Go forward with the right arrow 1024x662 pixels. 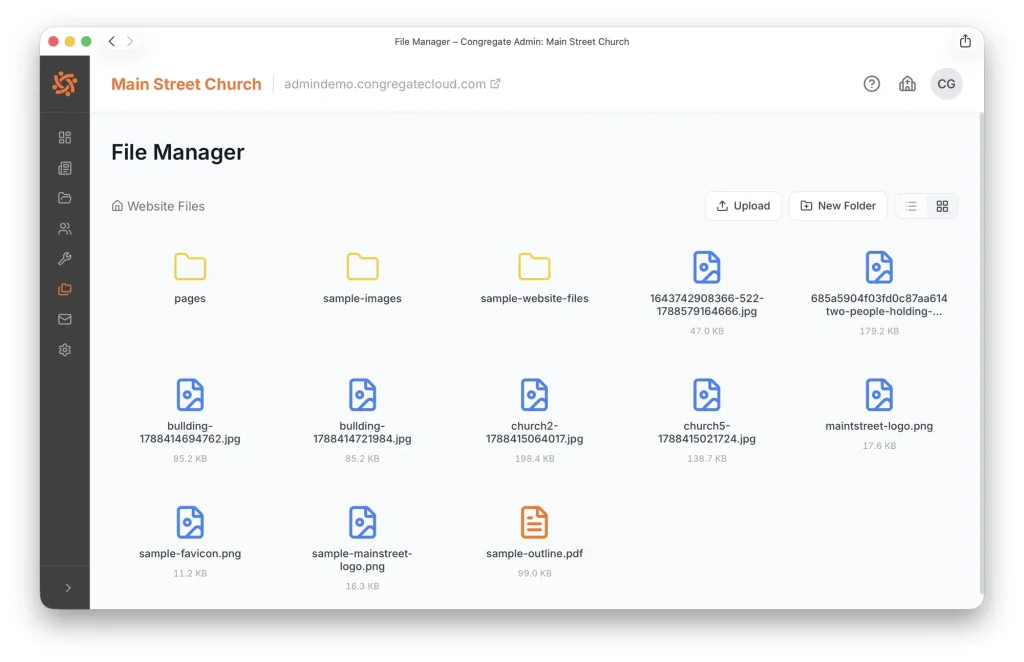[130, 41]
